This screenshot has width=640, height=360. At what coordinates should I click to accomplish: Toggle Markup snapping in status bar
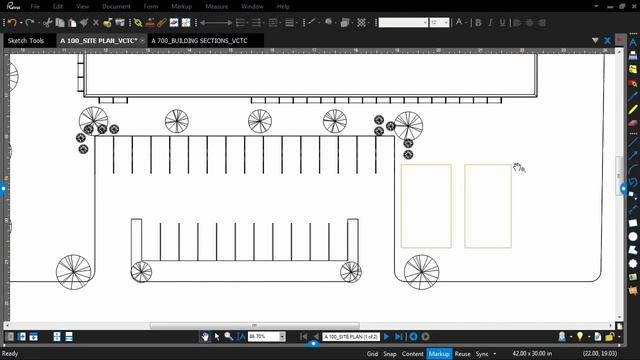(439, 354)
